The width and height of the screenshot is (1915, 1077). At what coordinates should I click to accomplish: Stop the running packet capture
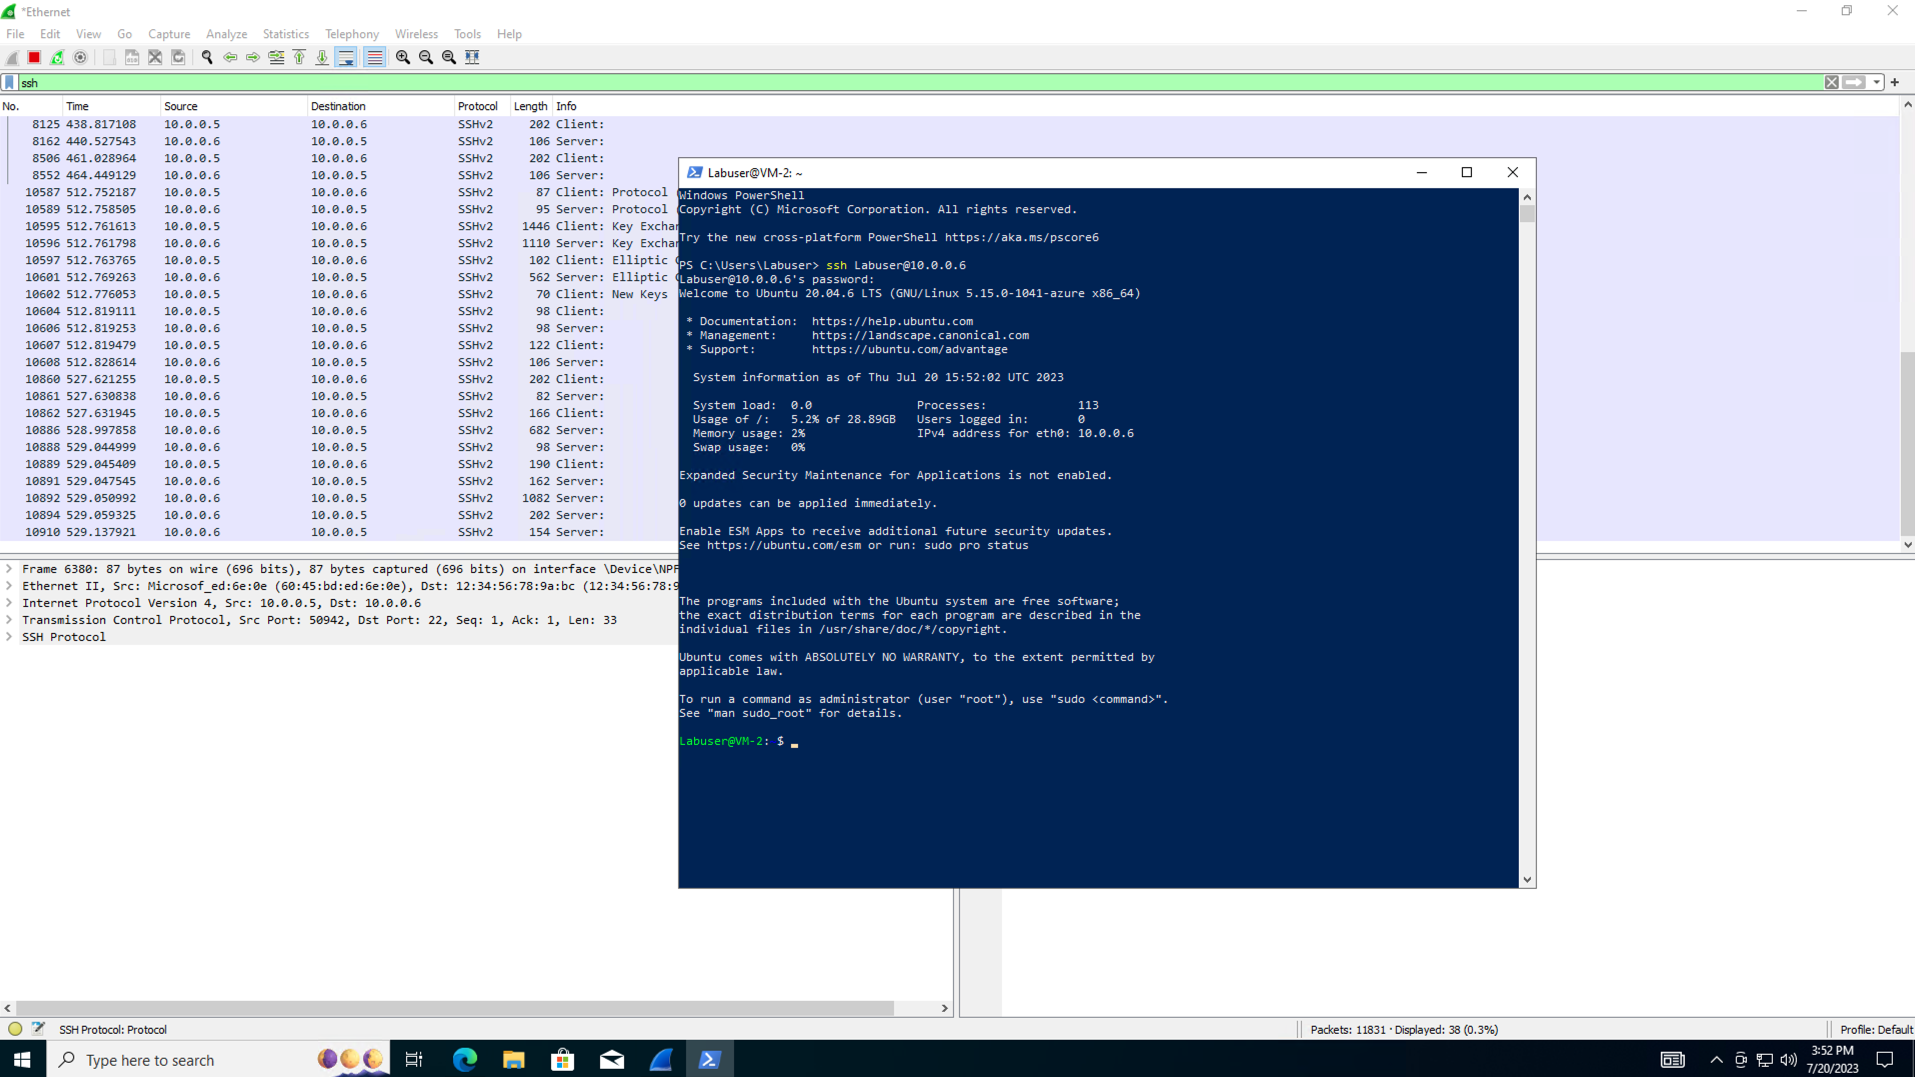click(33, 57)
